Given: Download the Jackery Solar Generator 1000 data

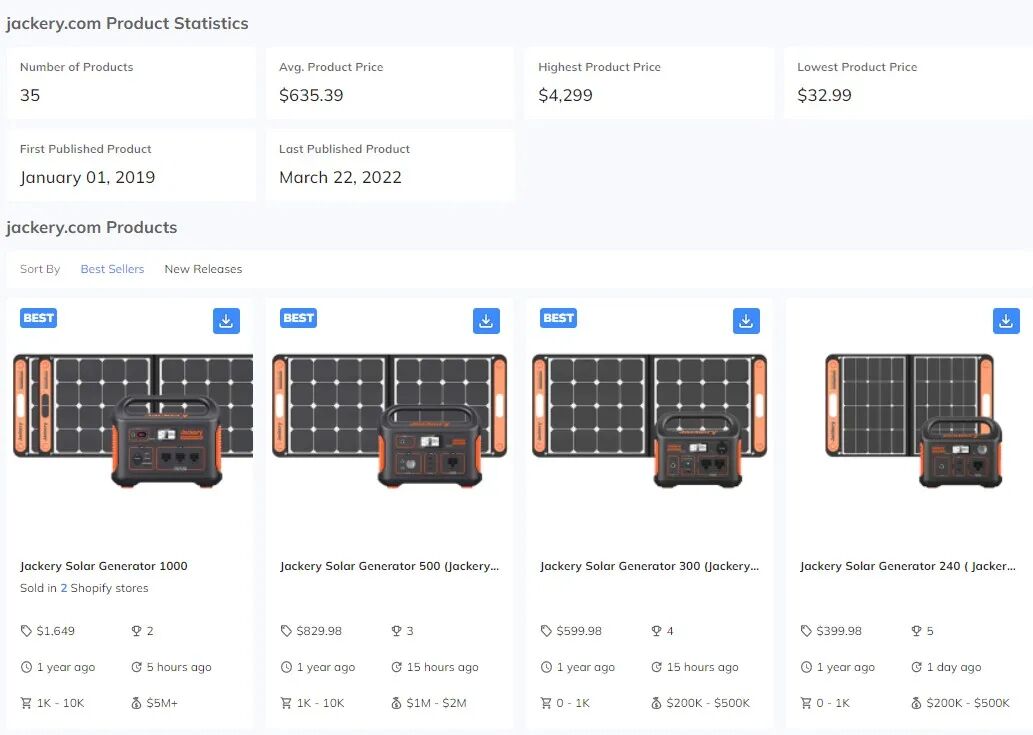Looking at the screenshot, I should (226, 321).
